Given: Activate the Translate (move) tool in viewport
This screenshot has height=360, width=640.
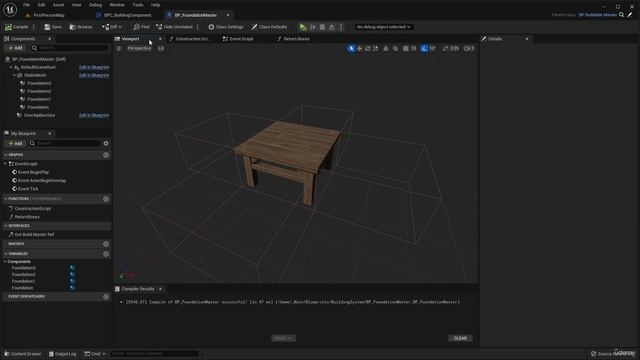Looking at the screenshot, I should pos(360,49).
